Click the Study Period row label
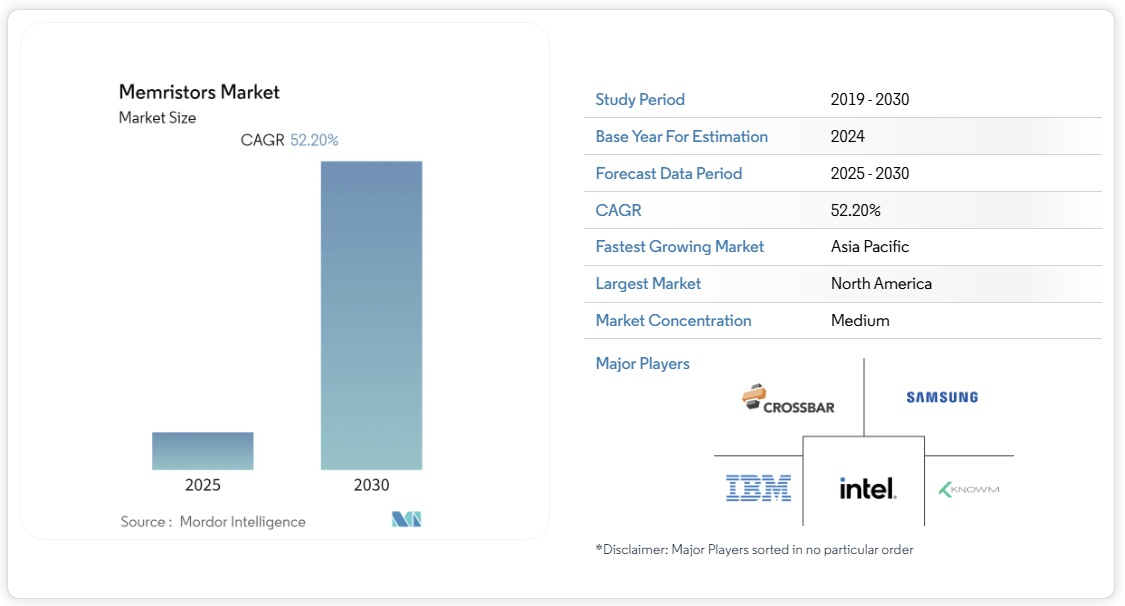This screenshot has width=1125, height=606. pyautogui.click(x=640, y=99)
